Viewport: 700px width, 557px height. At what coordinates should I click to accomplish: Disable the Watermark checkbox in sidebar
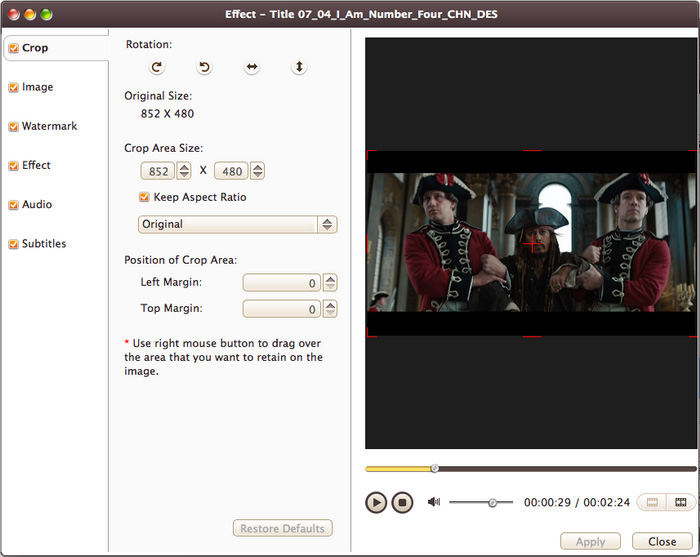[x=13, y=127]
